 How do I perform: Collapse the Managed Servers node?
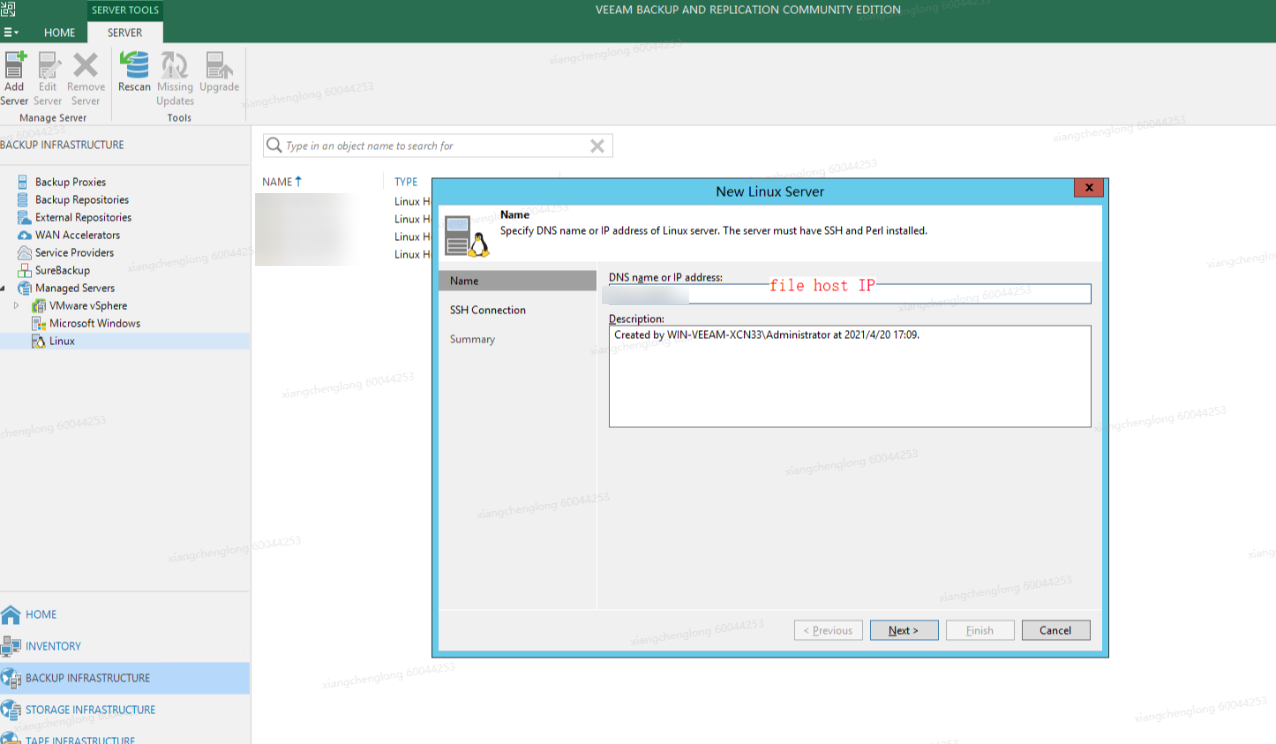pyautogui.click(x=3, y=288)
